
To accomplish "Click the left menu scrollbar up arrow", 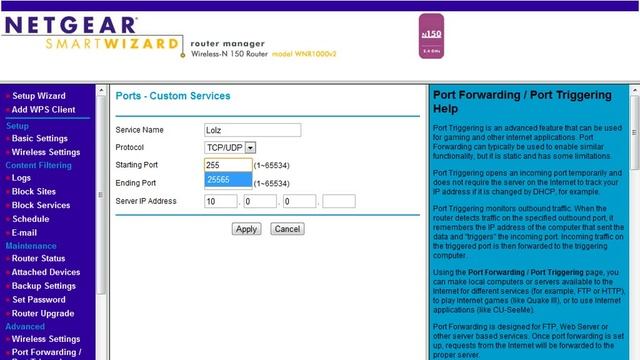I will (102, 90).
